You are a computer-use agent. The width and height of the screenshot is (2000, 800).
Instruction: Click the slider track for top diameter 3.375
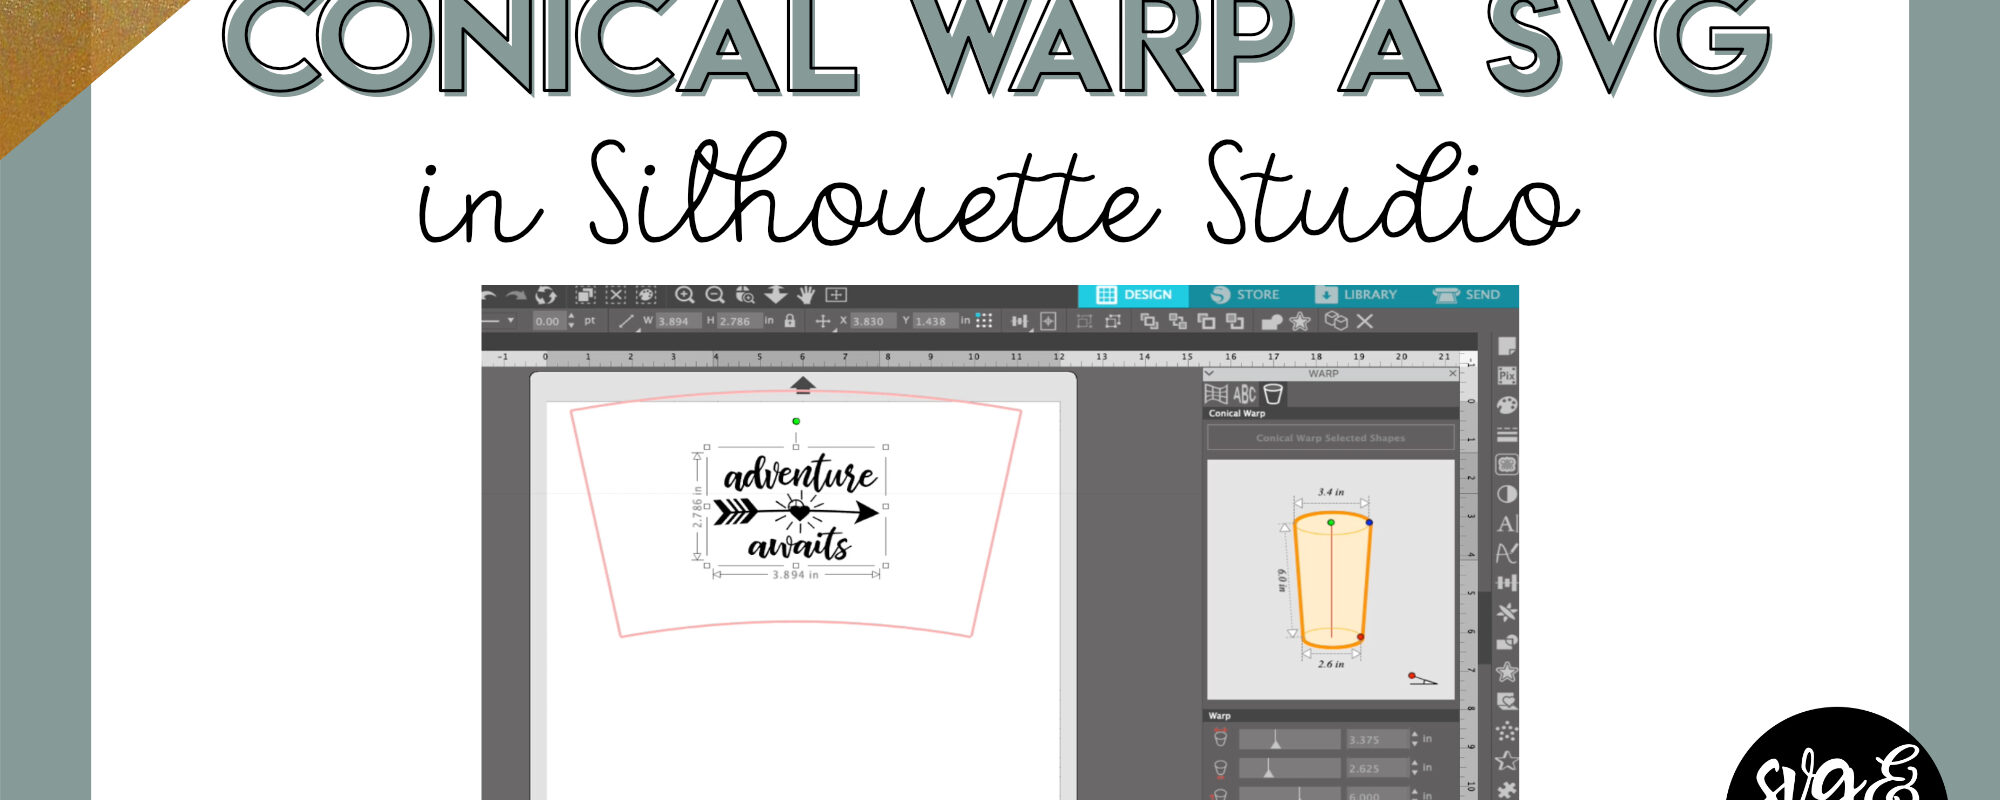click(x=1290, y=739)
